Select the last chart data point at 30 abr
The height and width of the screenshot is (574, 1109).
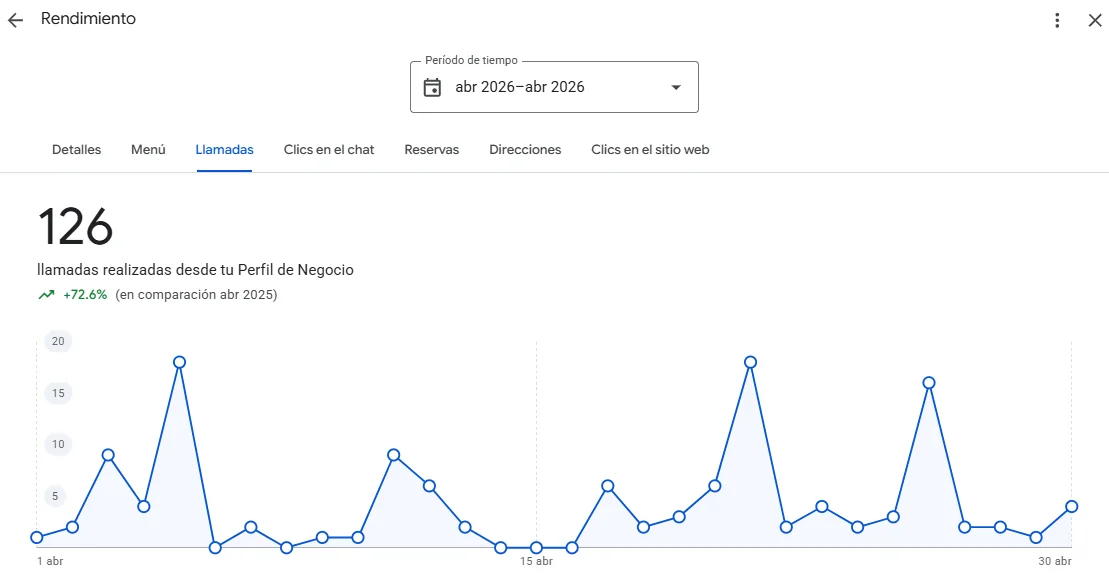coord(1072,506)
